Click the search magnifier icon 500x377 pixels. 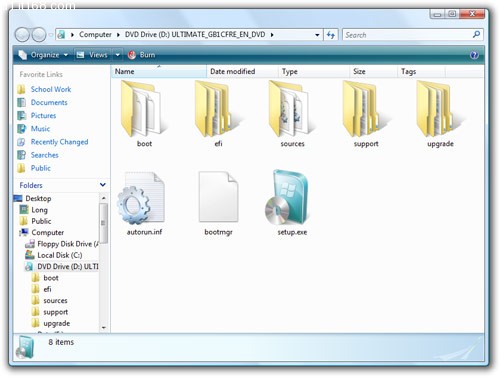coord(476,34)
